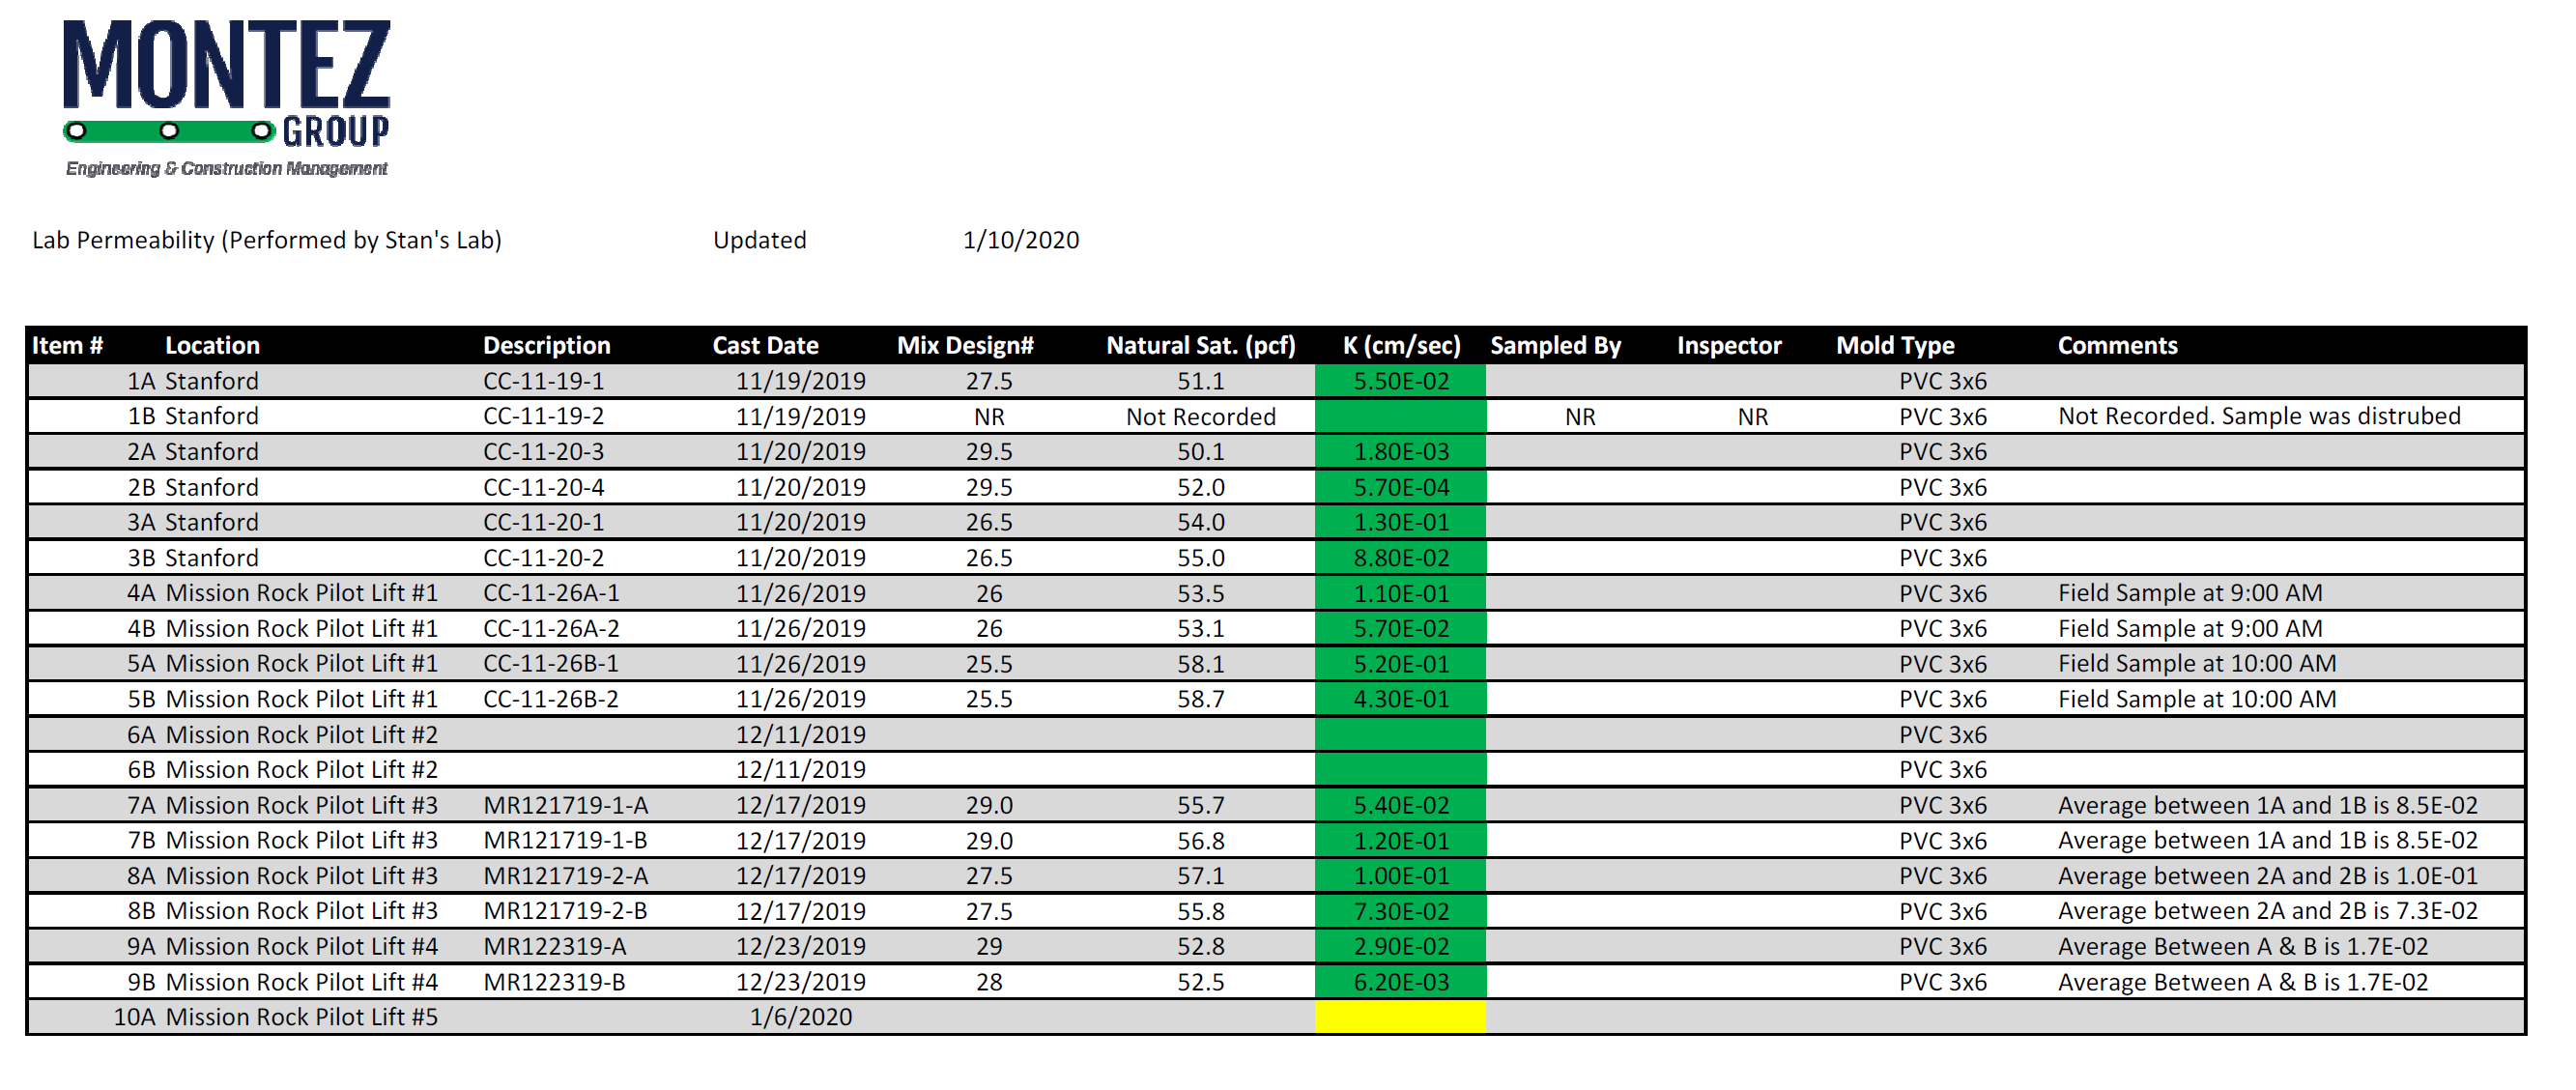The image size is (2576, 1090).
Task: Select description CC-11-20-4
Action: [x=544, y=488]
